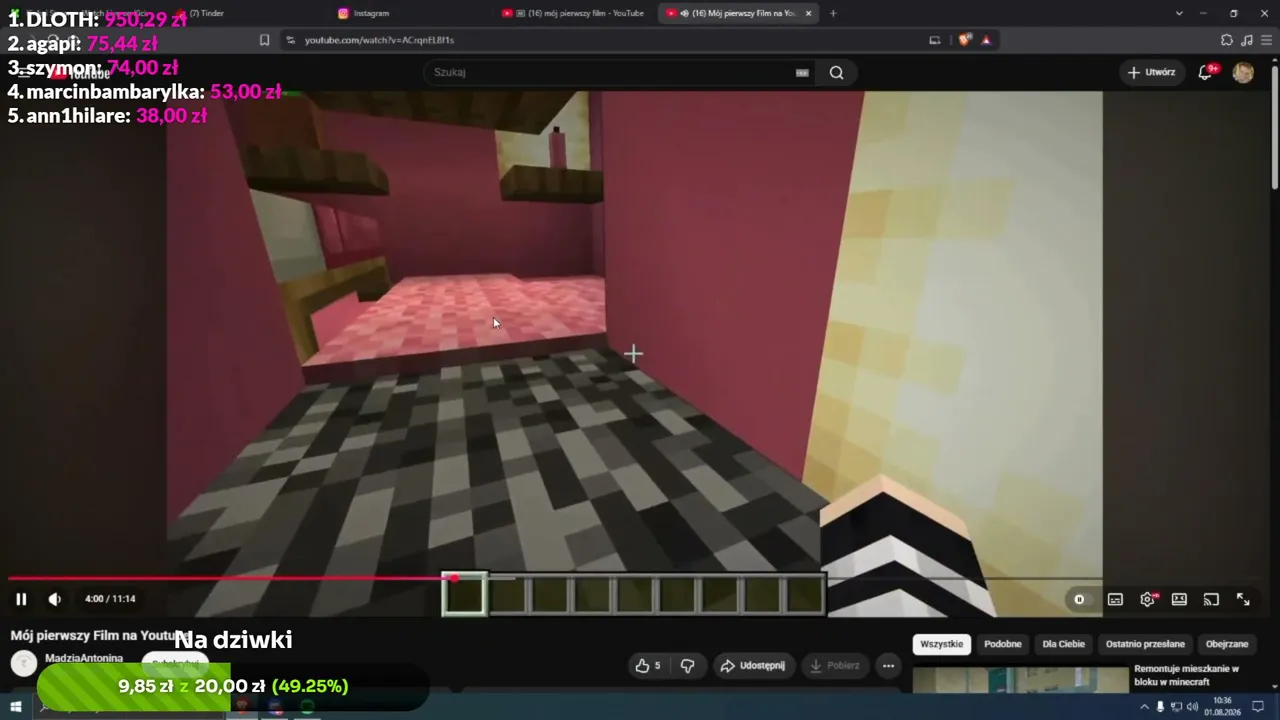The width and height of the screenshot is (1280, 720).
Task: Select the Wszystkie filter chip
Action: (x=941, y=644)
